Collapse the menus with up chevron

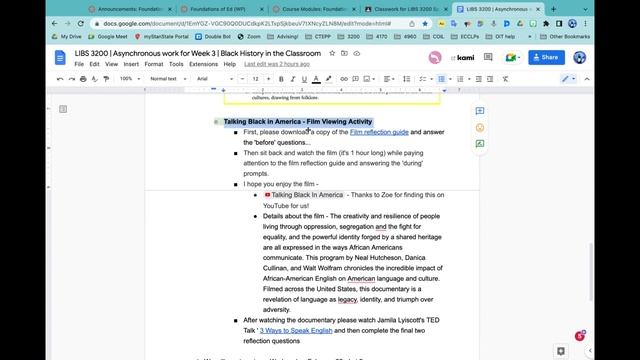pos(587,79)
